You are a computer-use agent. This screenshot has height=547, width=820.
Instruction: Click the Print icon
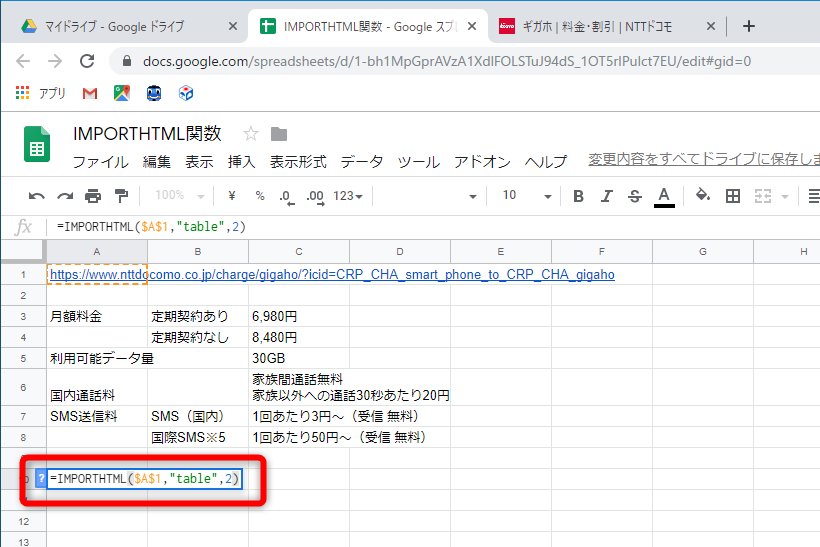pos(93,196)
